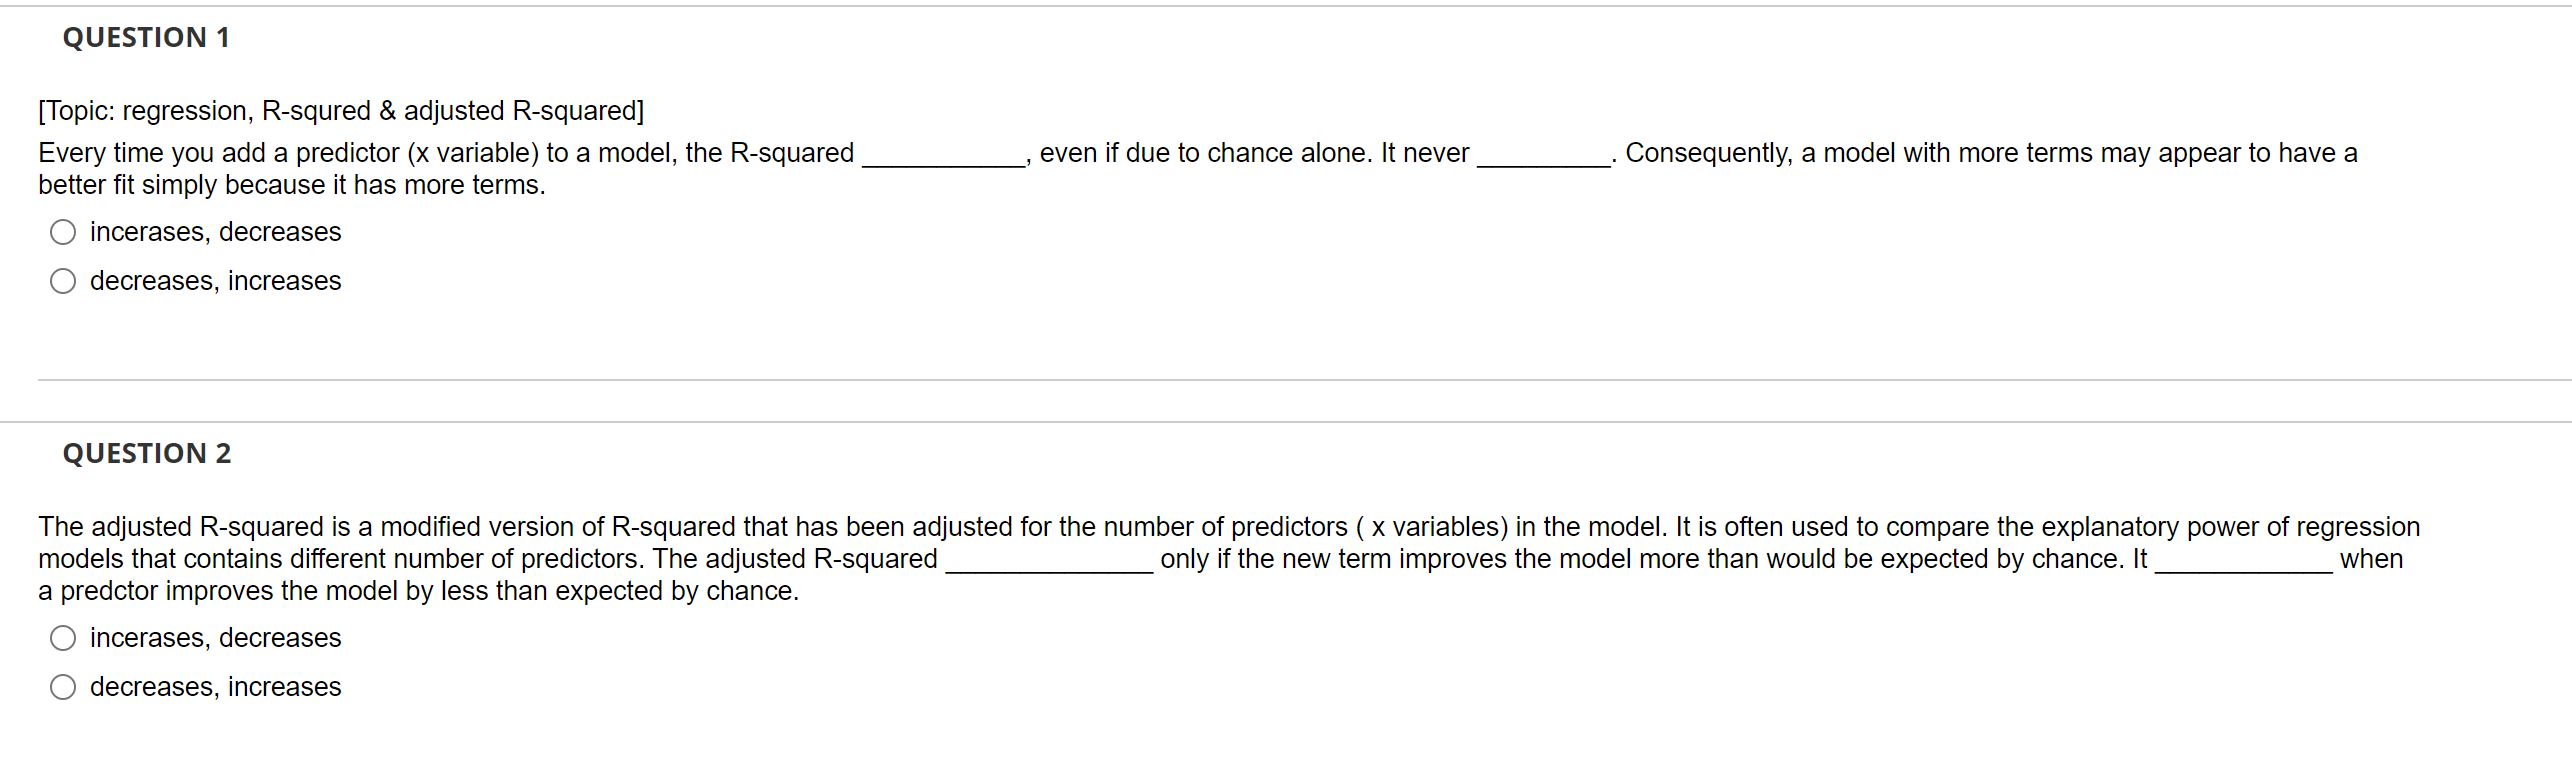The height and width of the screenshot is (781, 2572).
Task: Click the radio circle beside second Question 1 option
Action: click(63, 281)
